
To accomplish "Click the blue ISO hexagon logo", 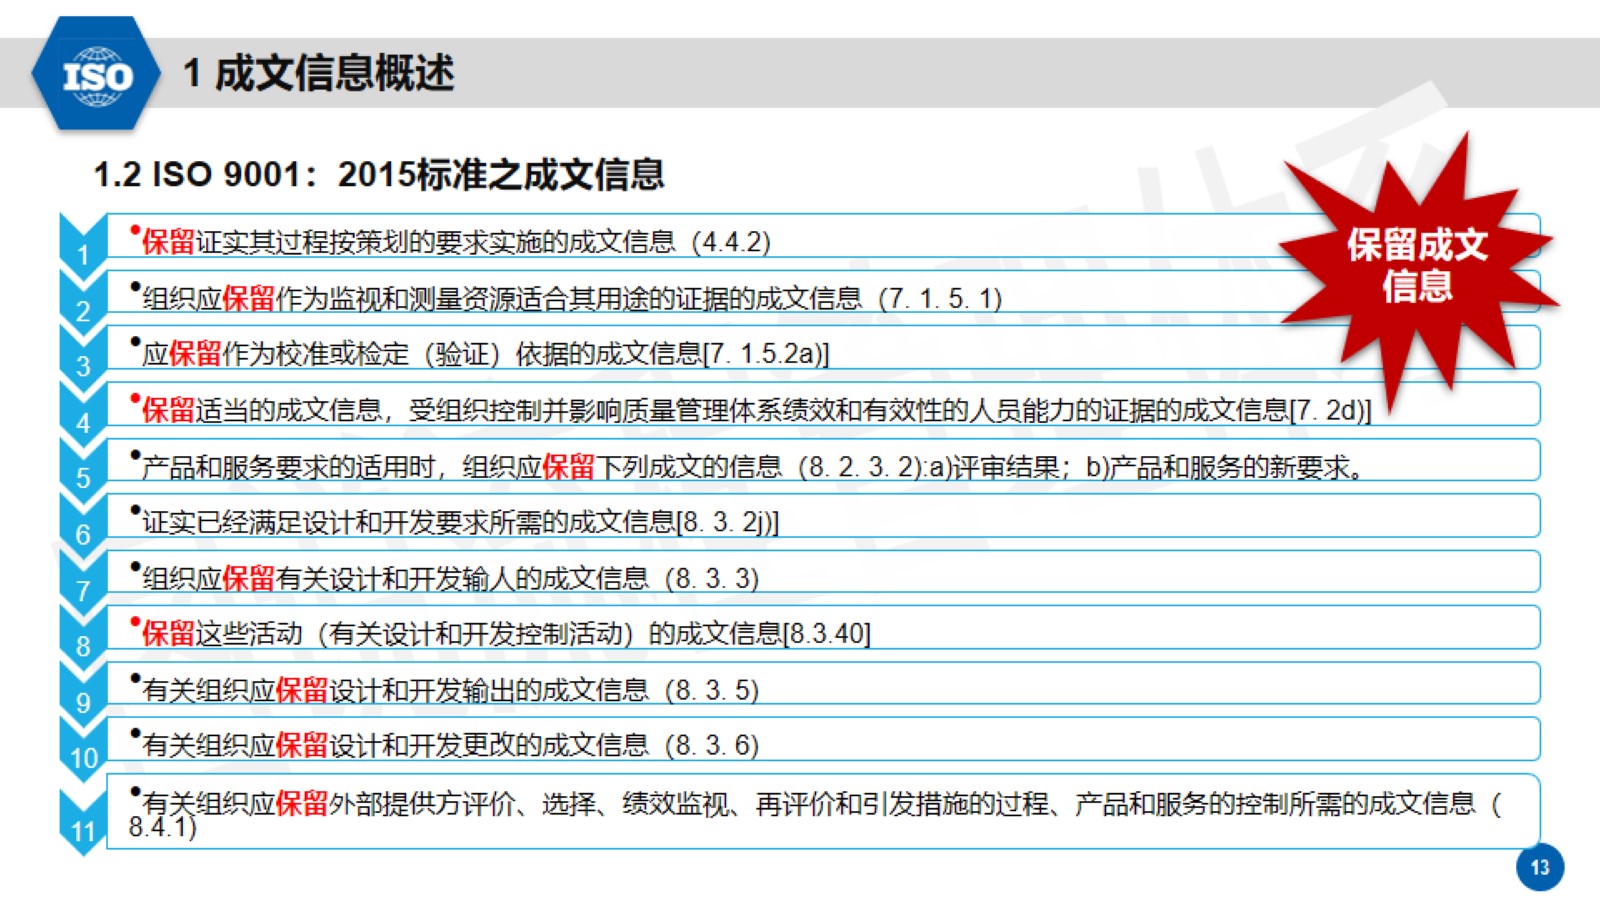I will pyautogui.click(x=96, y=73).
